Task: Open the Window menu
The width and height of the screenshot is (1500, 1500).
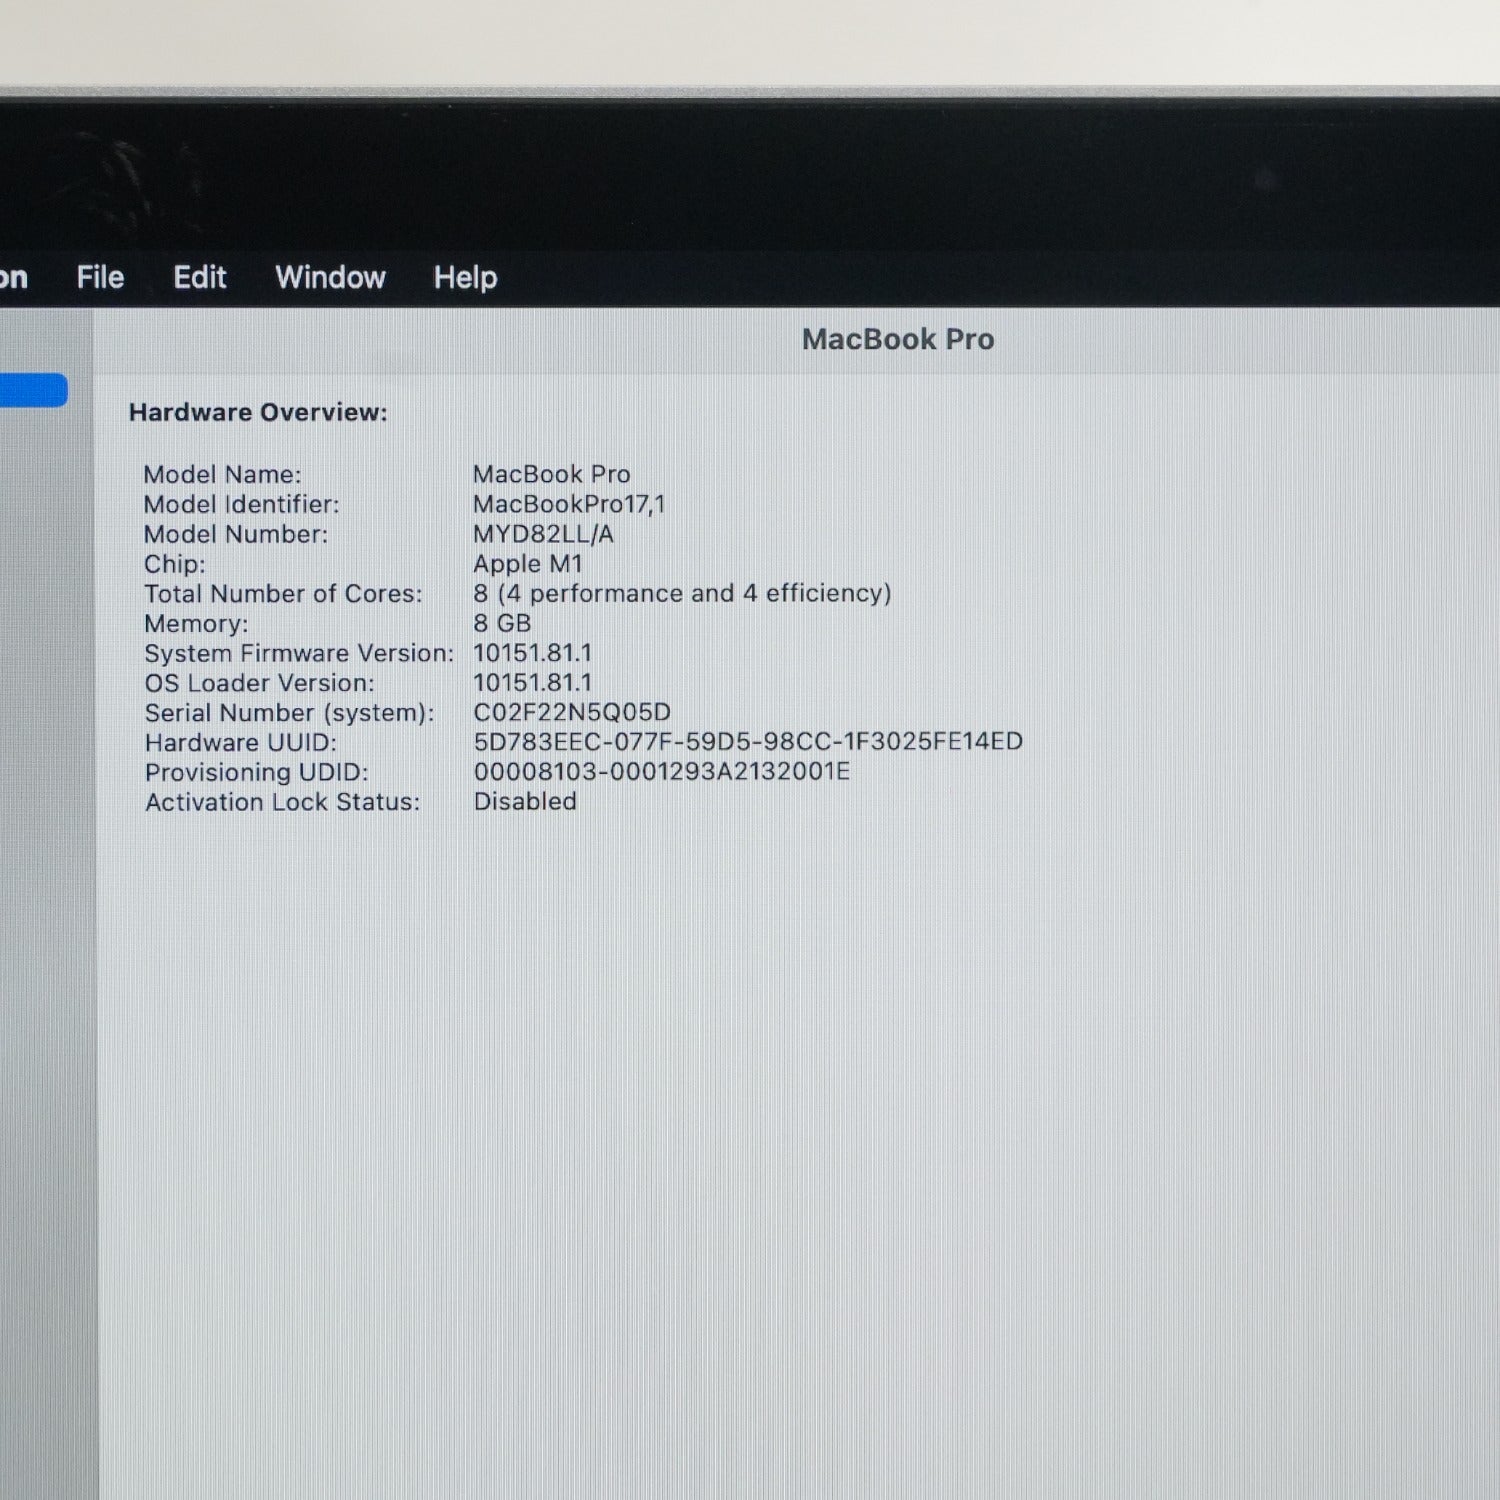Action: click(330, 277)
